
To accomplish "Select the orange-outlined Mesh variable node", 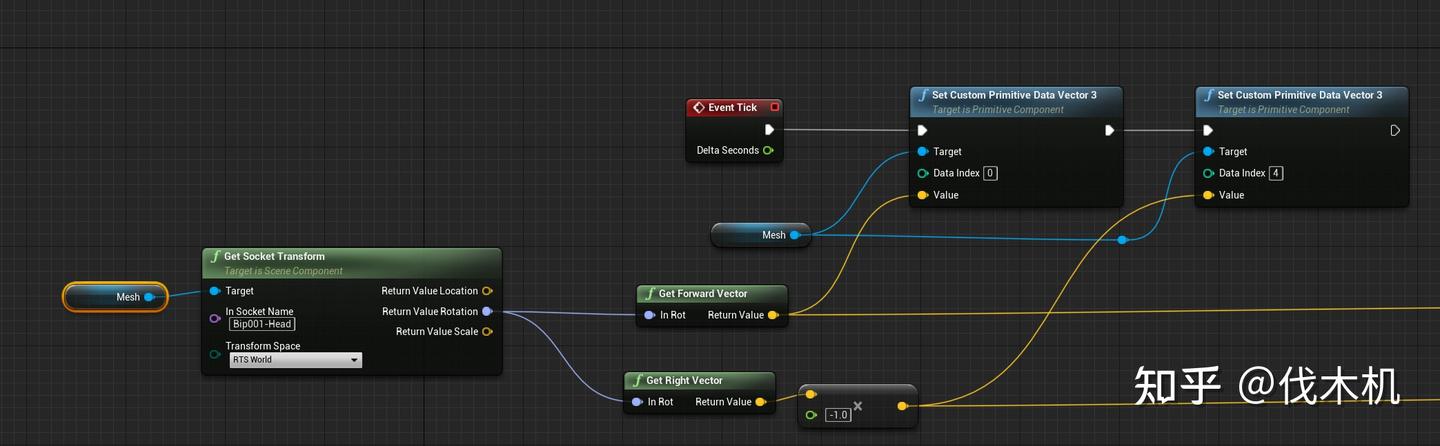I will [115, 297].
